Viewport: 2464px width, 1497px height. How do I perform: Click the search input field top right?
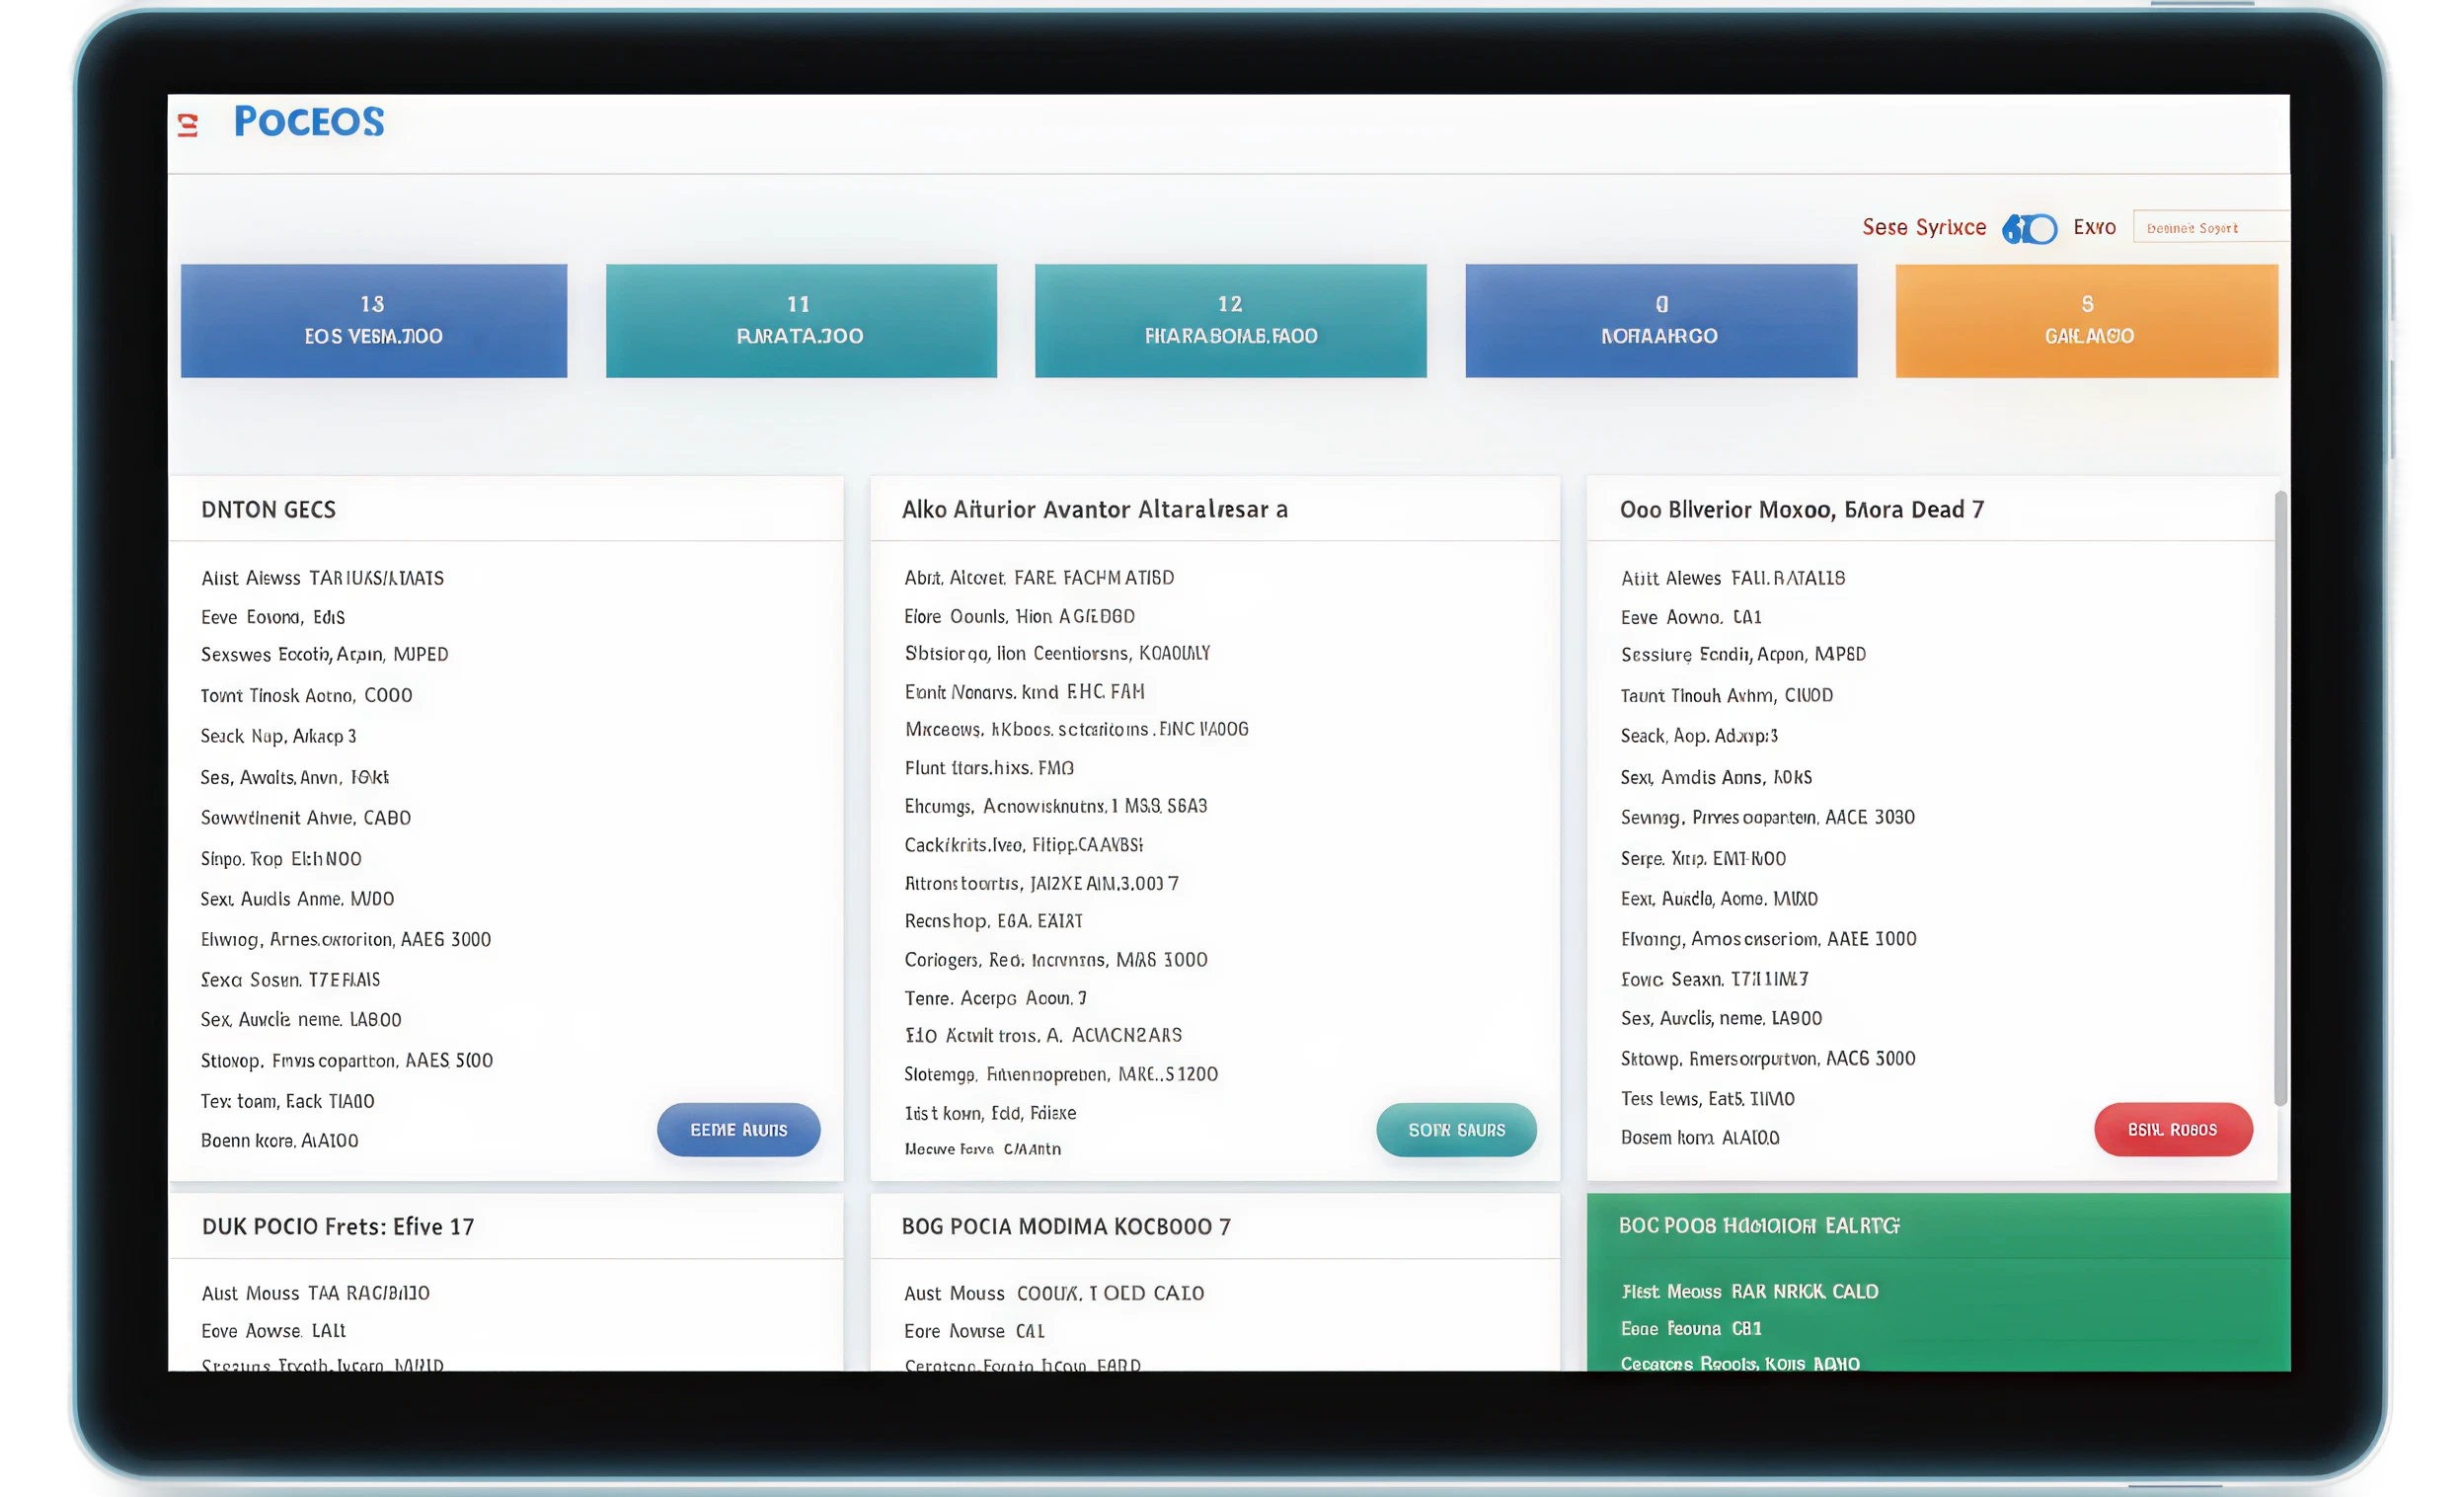point(2210,227)
